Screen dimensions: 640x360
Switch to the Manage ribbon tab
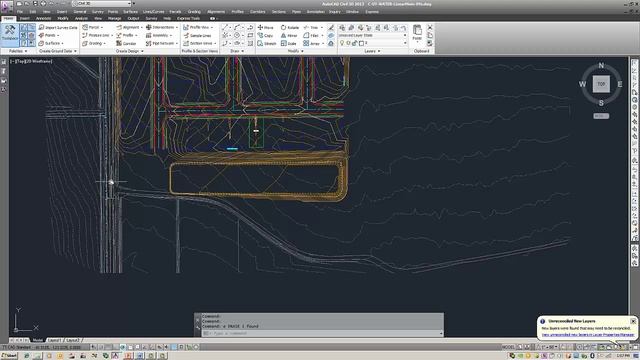(114, 18)
